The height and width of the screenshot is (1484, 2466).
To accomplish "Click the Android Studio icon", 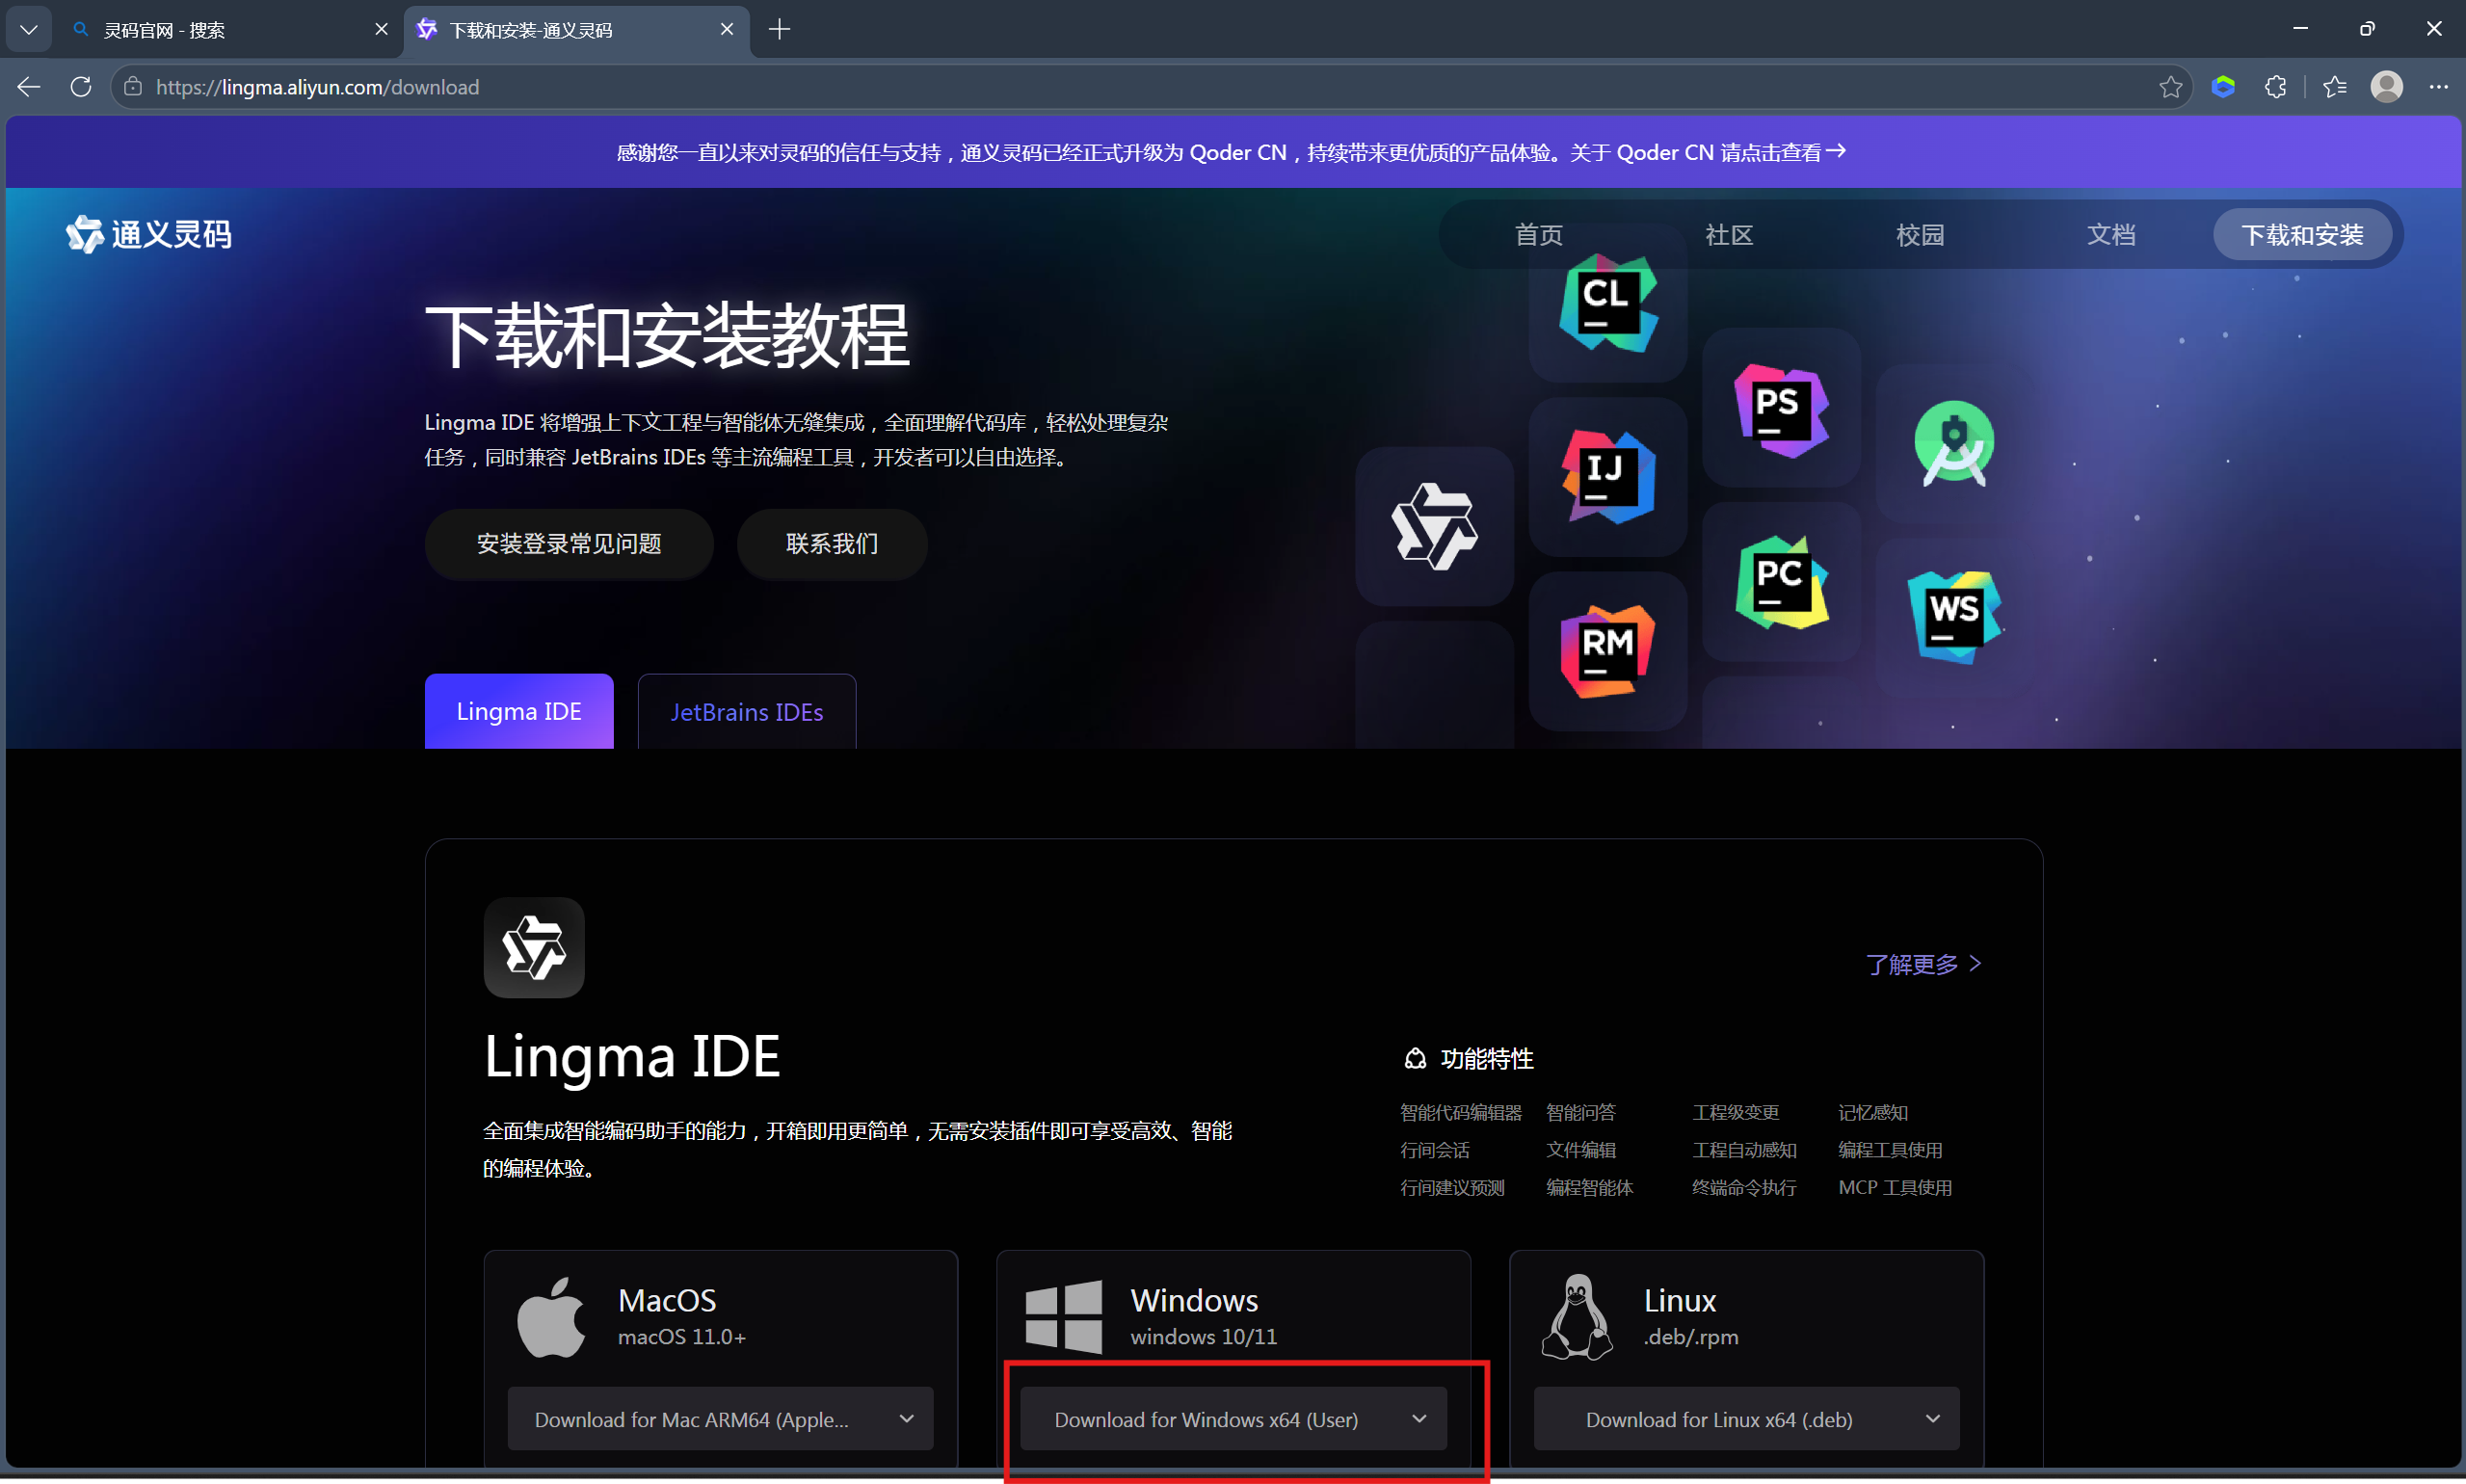I will click(x=1954, y=443).
